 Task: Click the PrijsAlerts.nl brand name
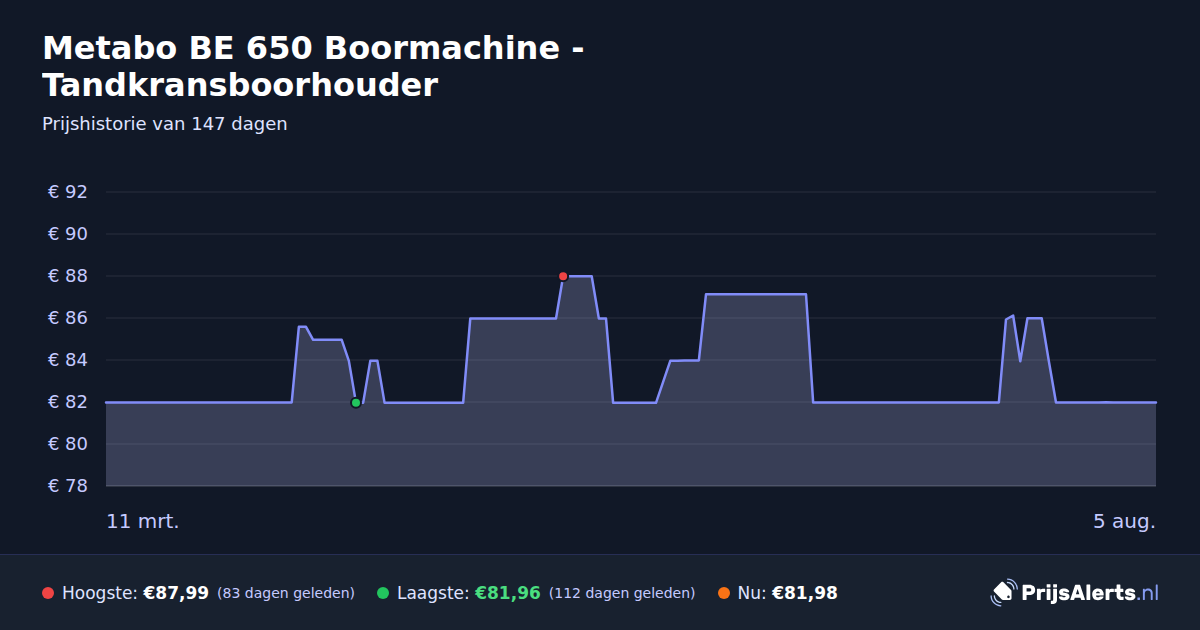[x=1090, y=593]
